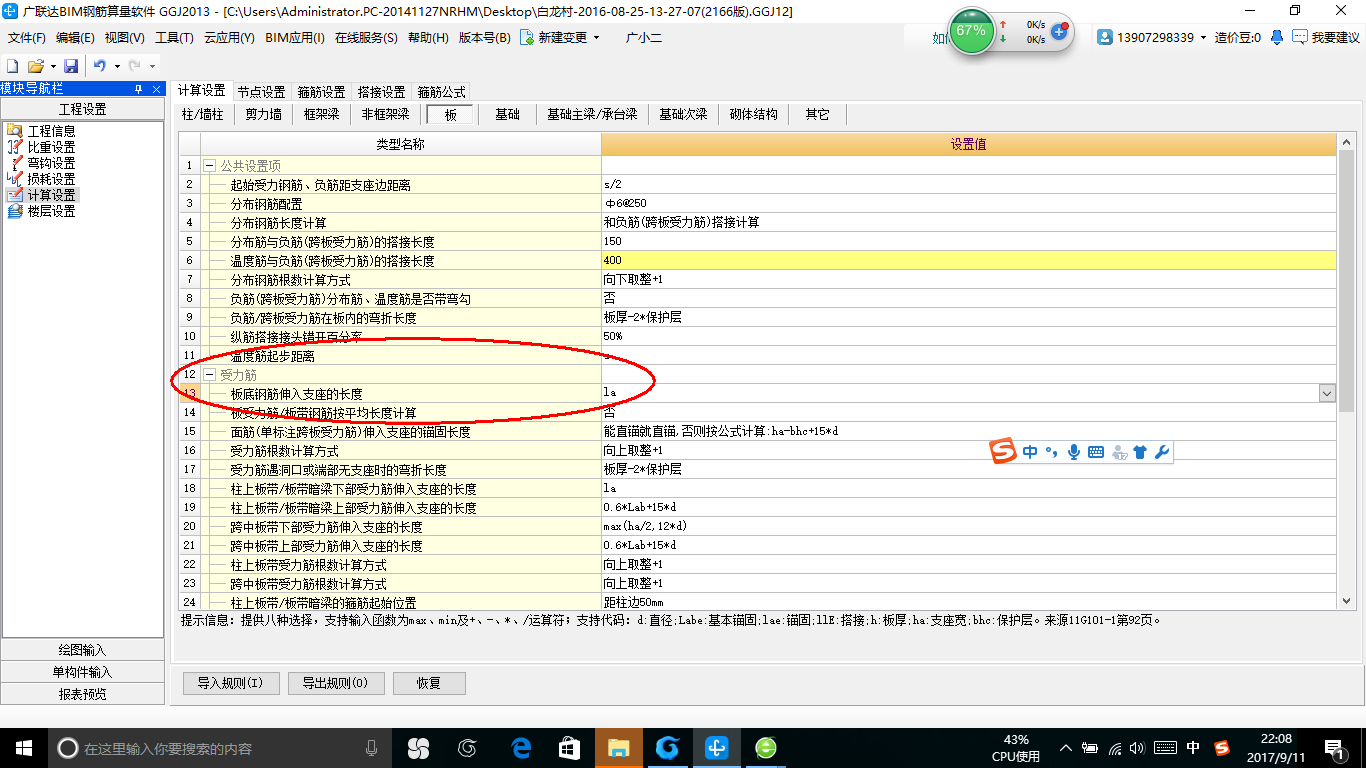Click the user account avatar icon
Screen dimensions: 1366x768
(x=1105, y=37)
